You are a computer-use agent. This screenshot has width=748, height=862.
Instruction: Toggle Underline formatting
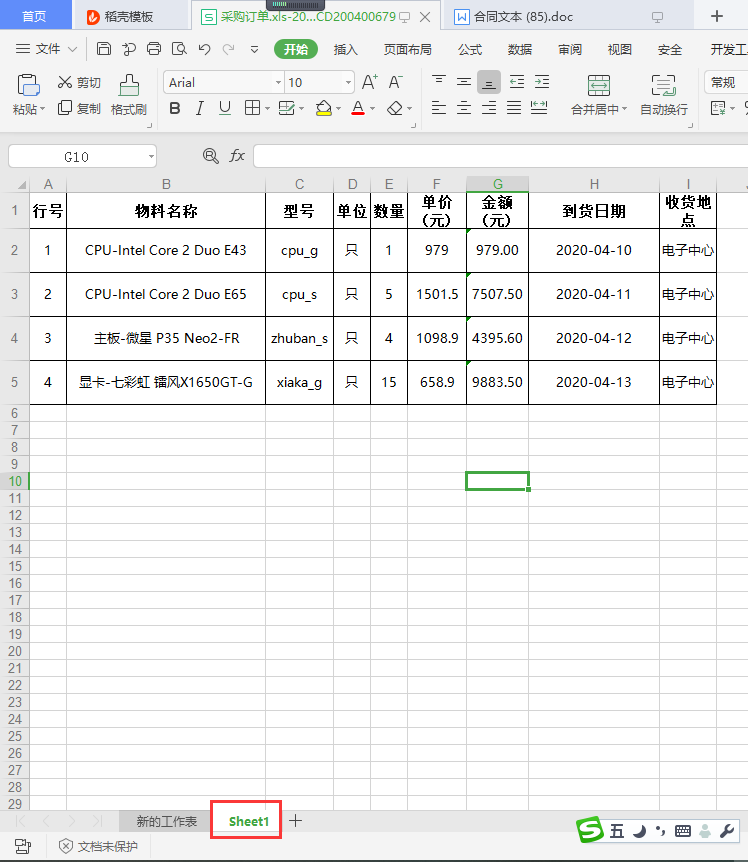224,108
